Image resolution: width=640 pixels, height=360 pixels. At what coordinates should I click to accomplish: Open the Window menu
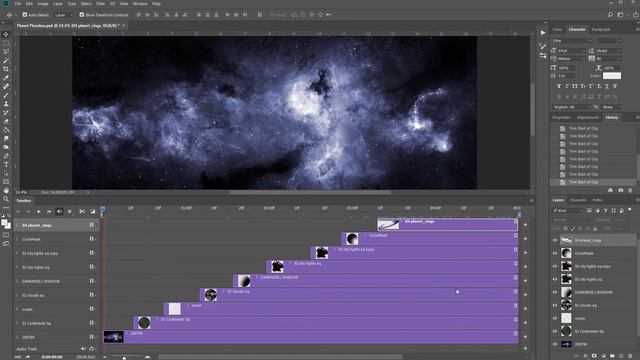[140, 4]
